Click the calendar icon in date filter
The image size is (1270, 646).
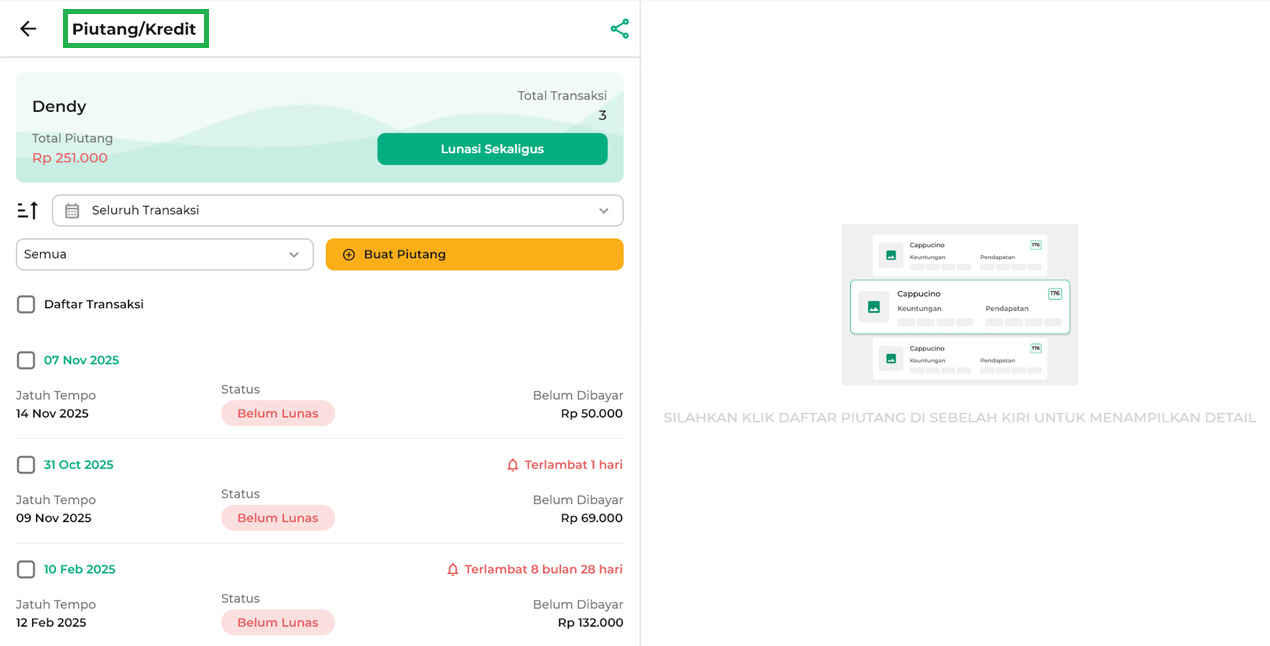tap(72, 210)
